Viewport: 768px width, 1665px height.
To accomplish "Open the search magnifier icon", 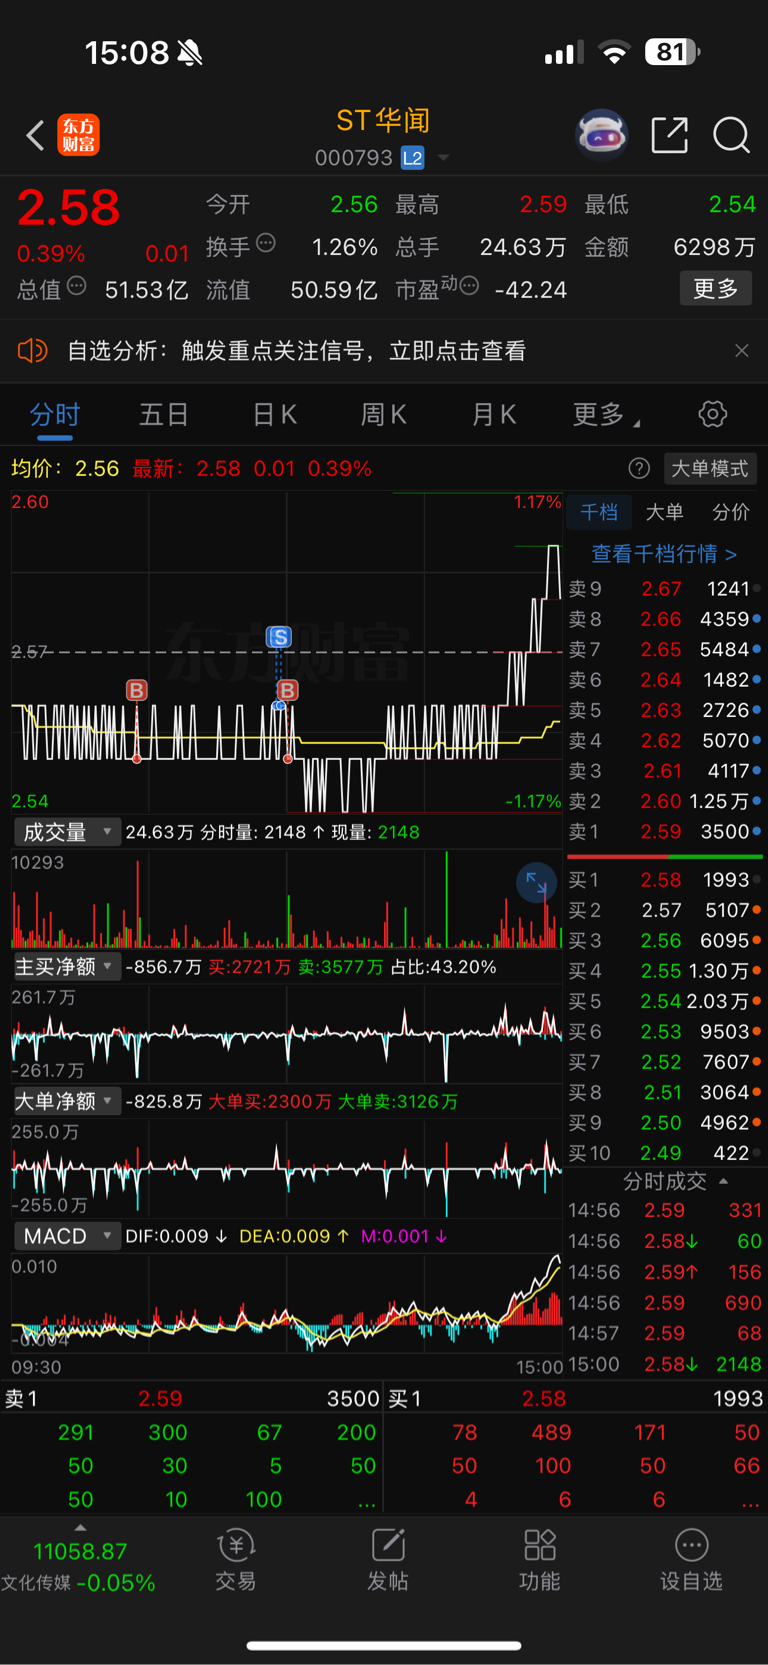I will coord(731,135).
